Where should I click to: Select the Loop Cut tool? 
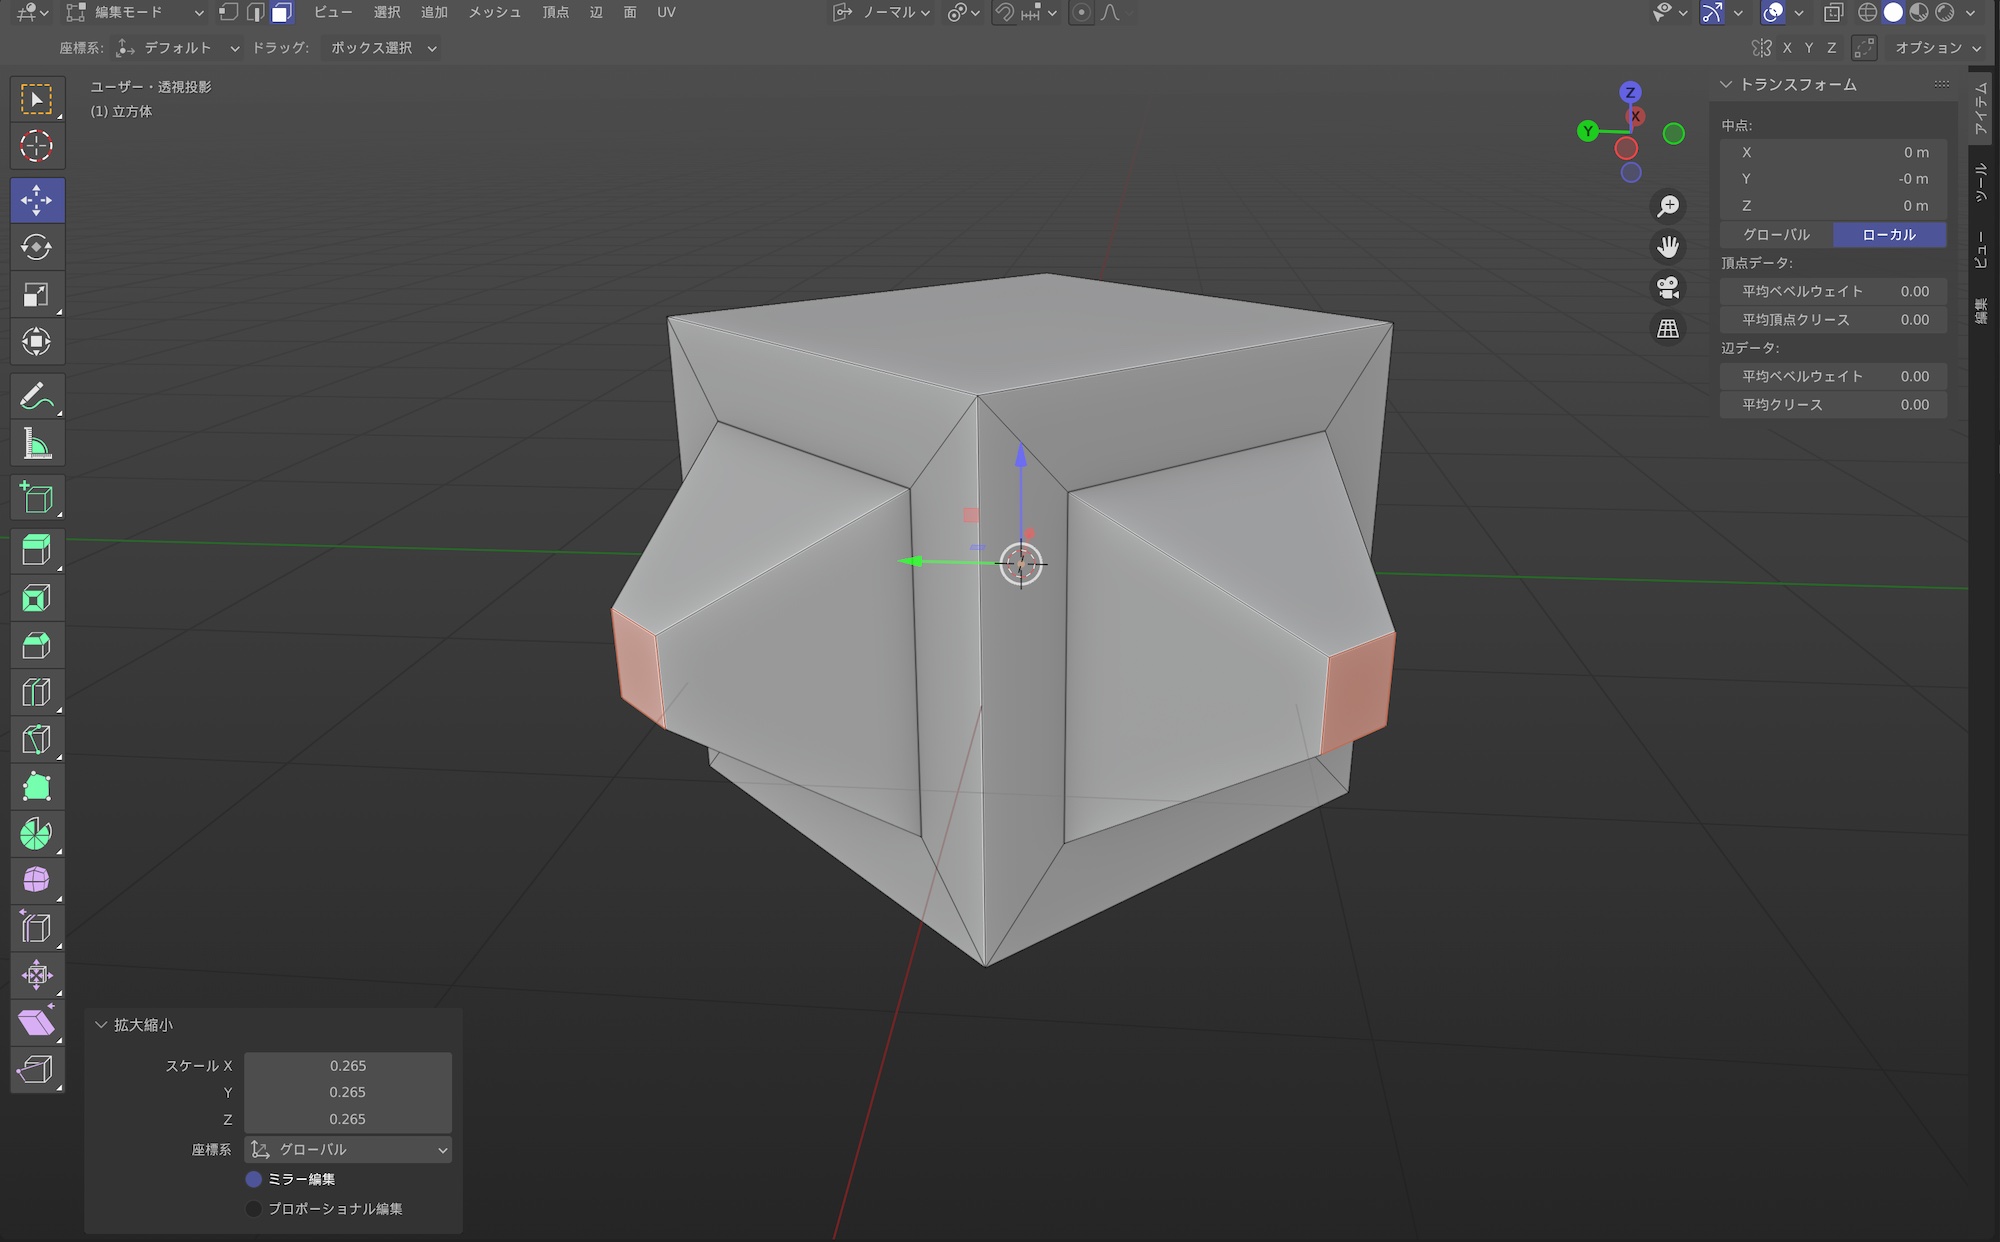coord(36,692)
